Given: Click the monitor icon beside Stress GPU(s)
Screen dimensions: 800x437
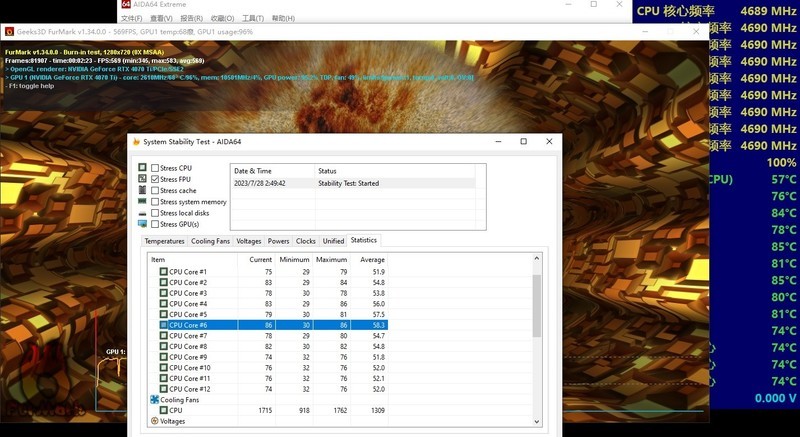Looking at the screenshot, I should pyautogui.click(x=142, y=224).
